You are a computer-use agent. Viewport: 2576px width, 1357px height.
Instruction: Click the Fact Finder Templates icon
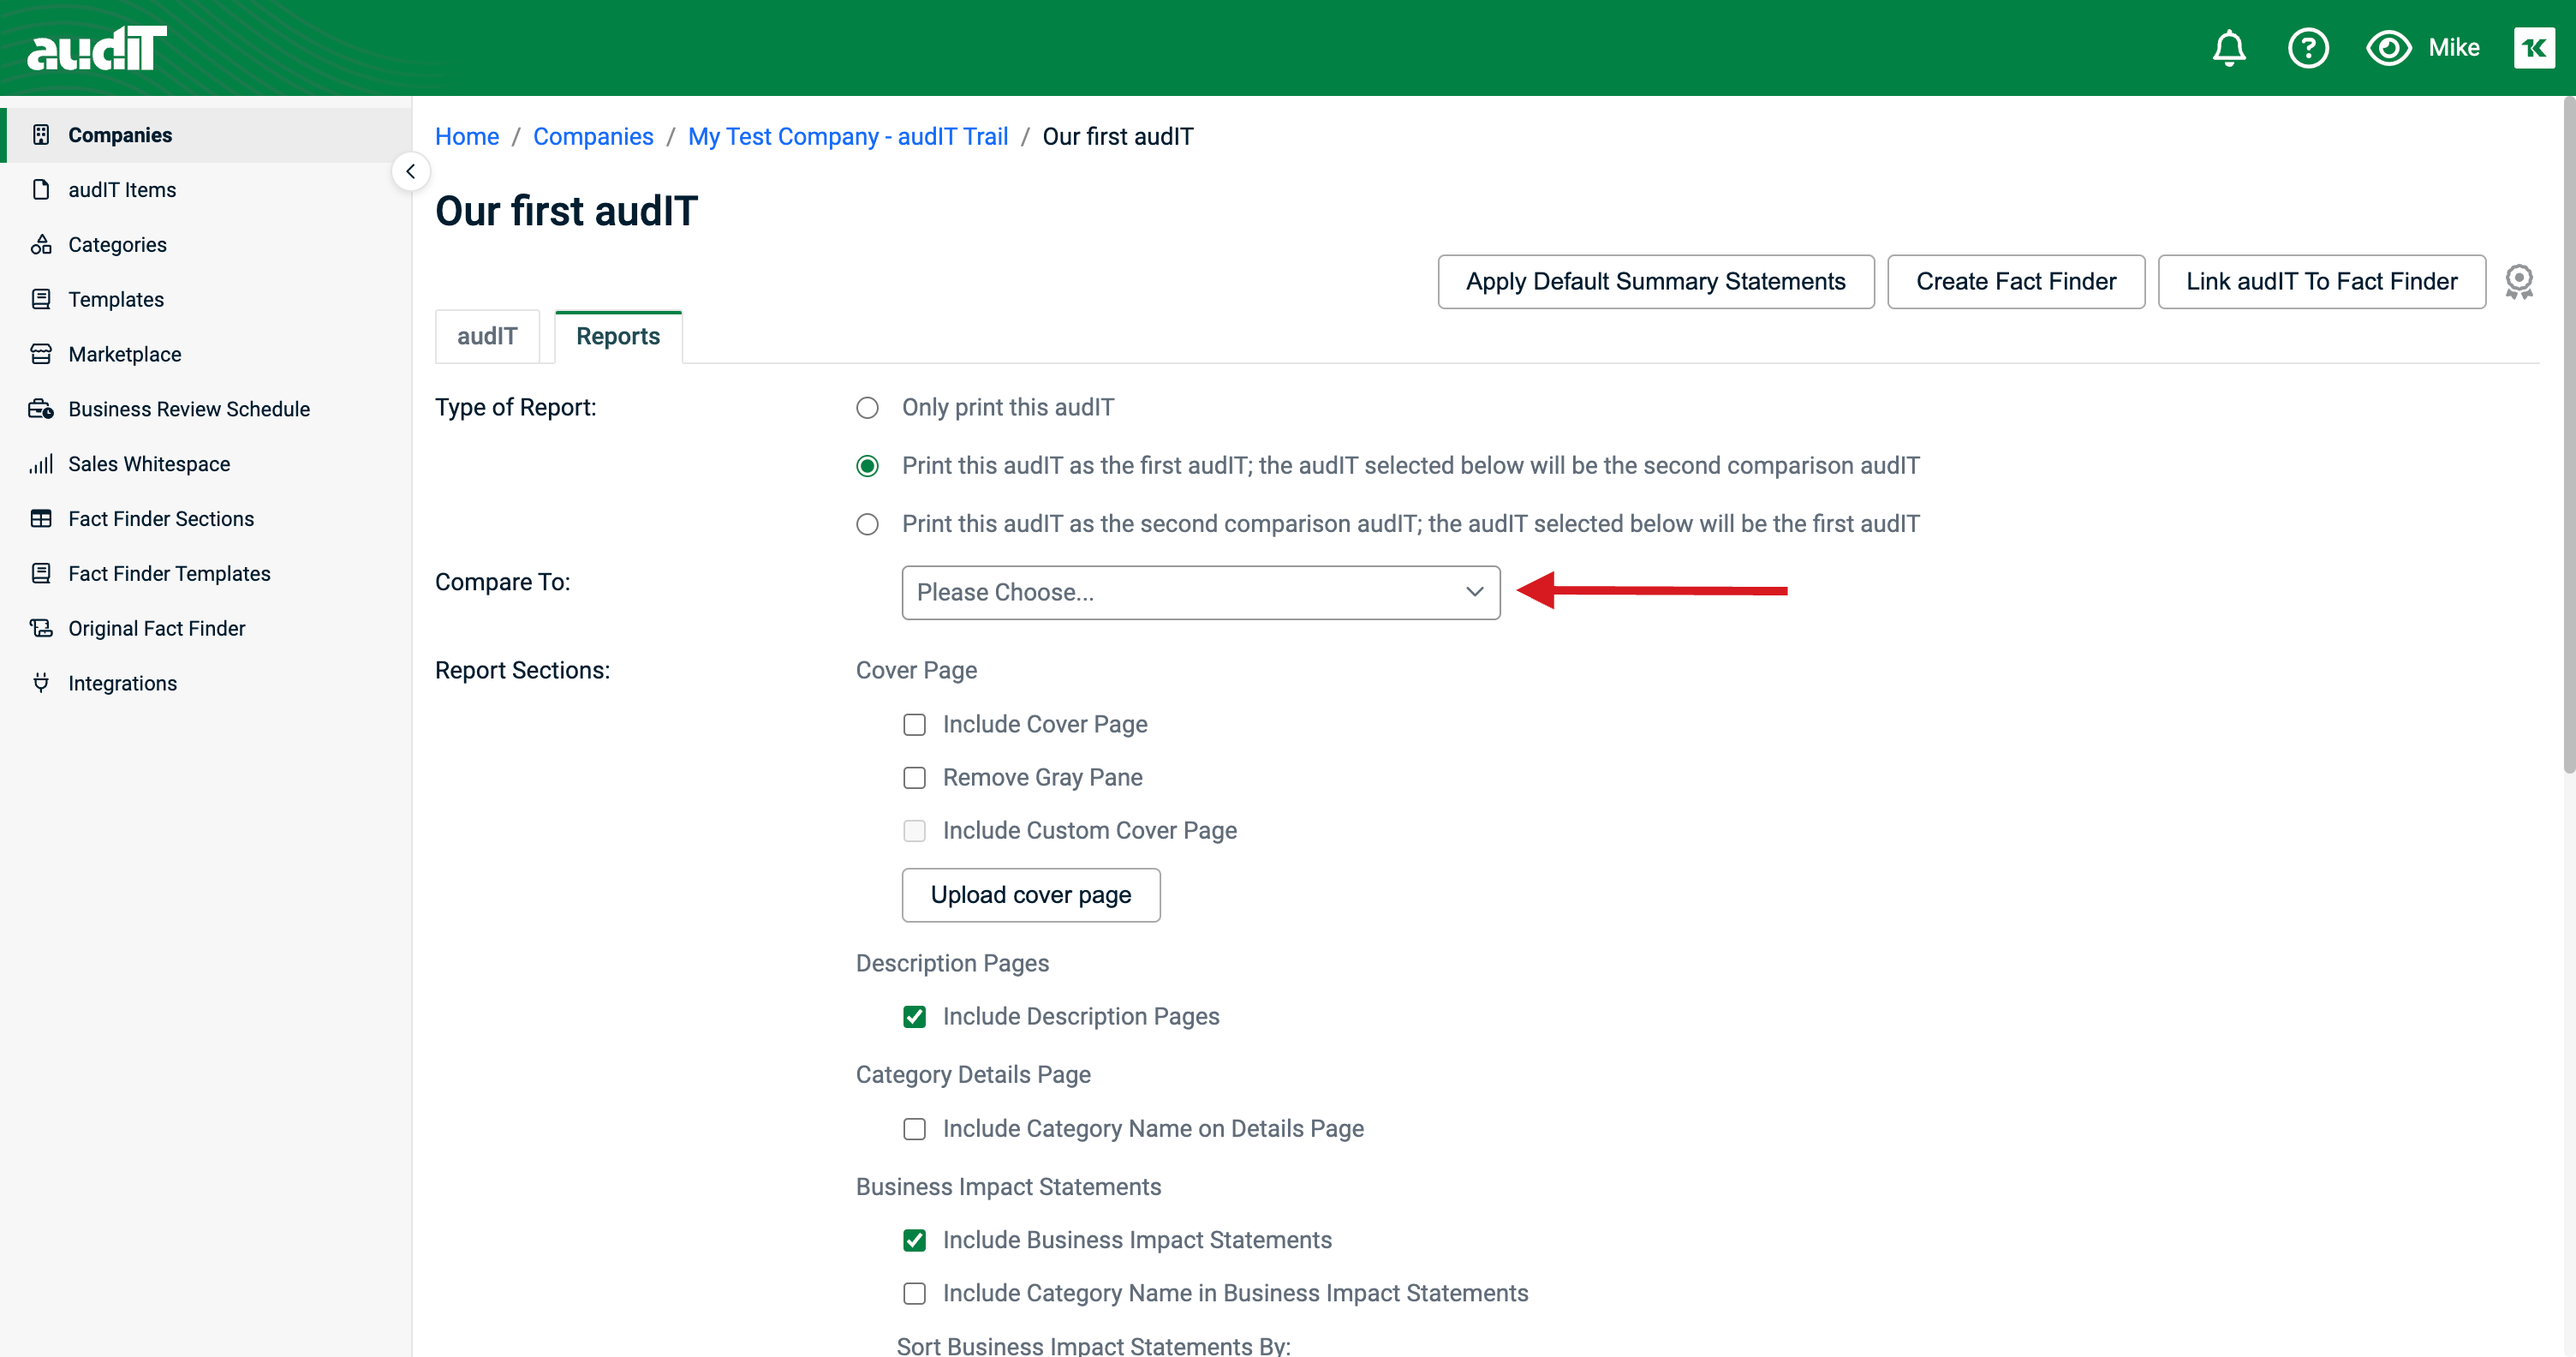coord(41,574)
